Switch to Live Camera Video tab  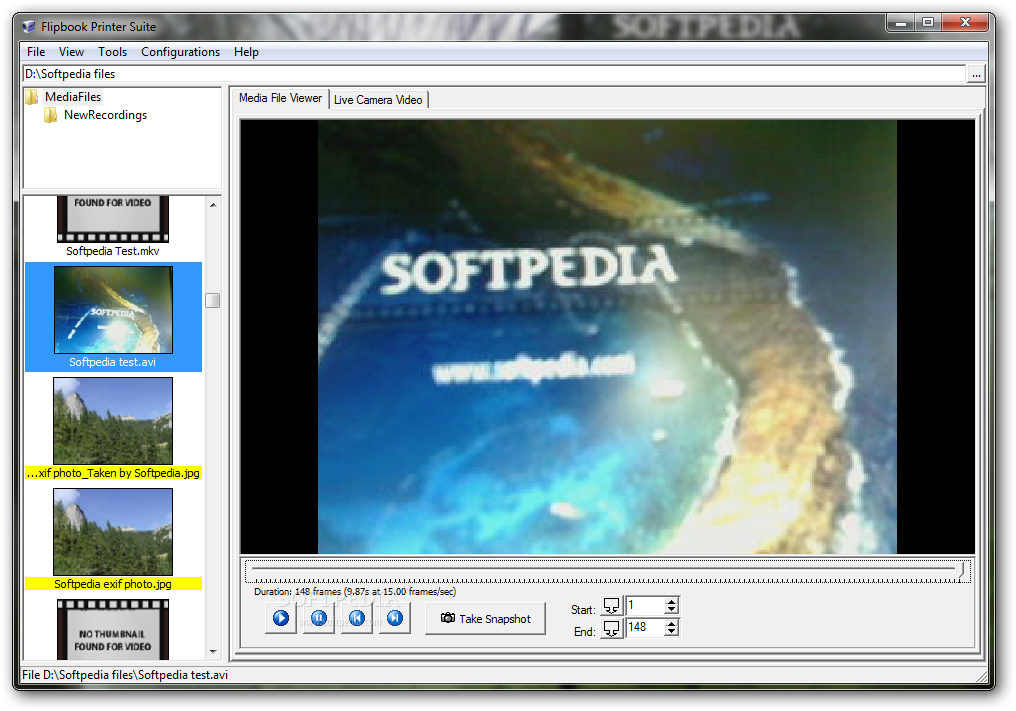(378, 100)
